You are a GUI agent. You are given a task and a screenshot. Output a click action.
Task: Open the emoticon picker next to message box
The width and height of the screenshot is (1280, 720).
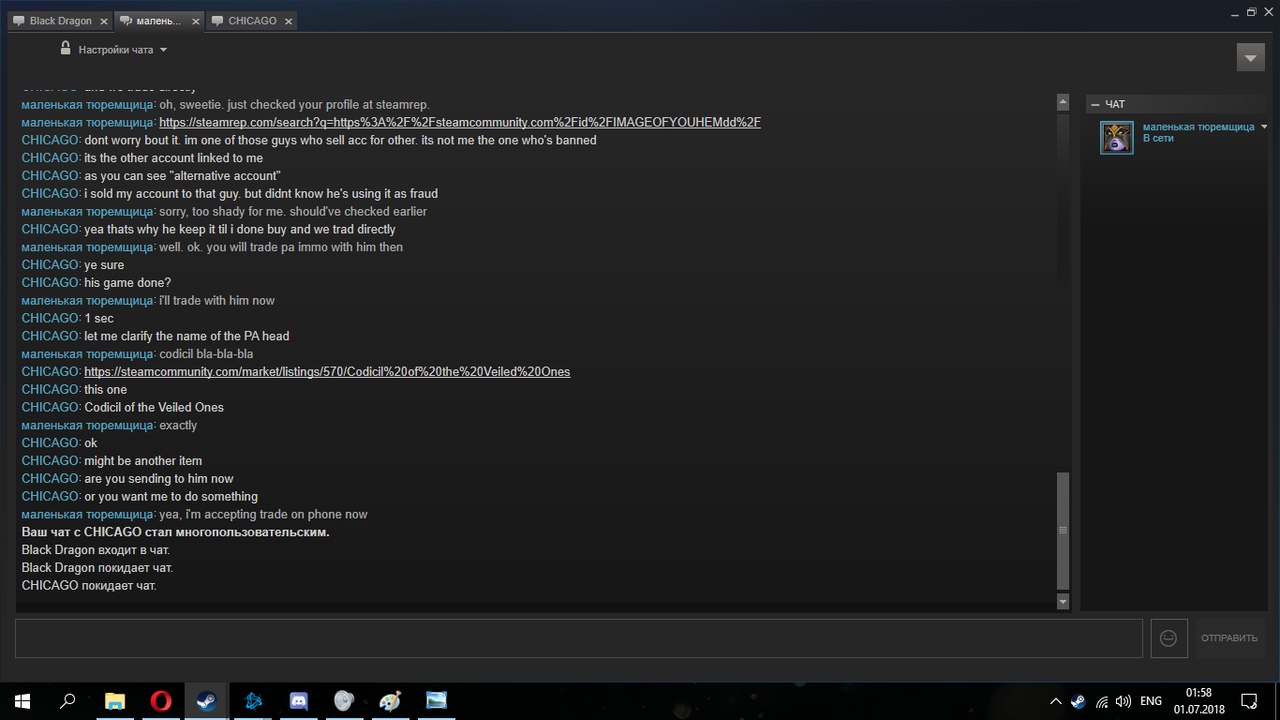point(1169,638)
